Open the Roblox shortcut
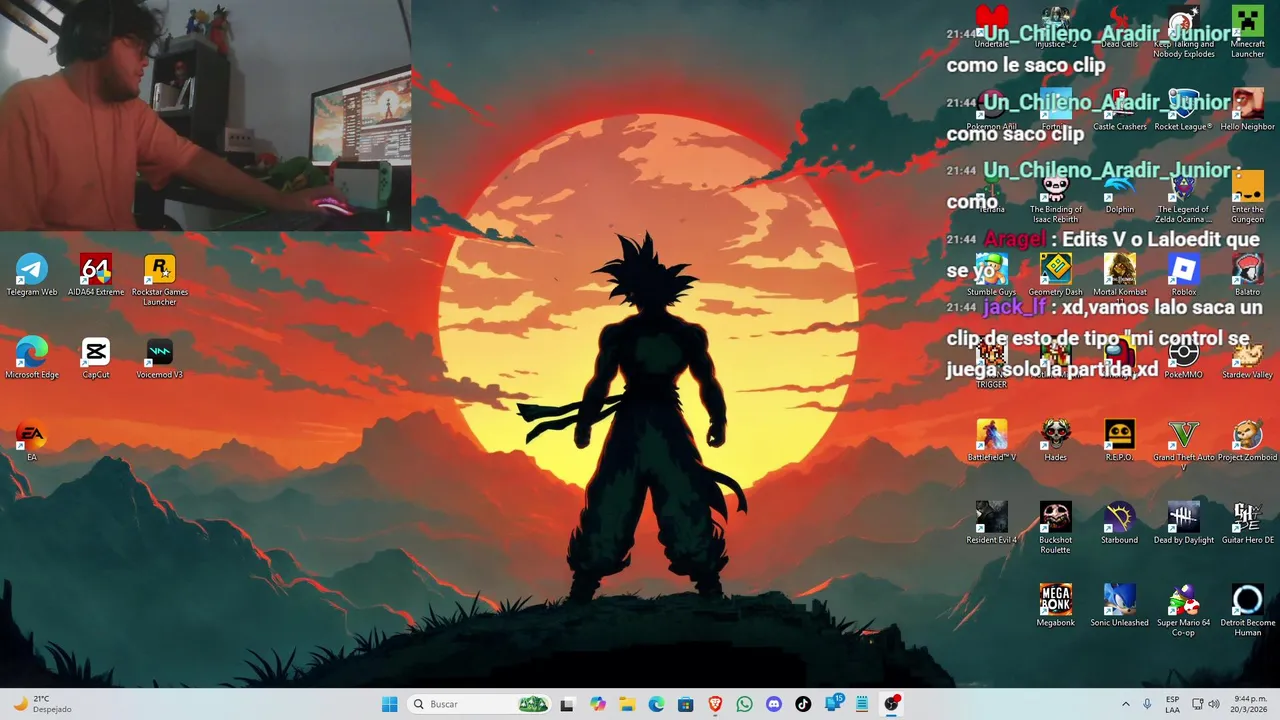 click(x=1183, y=275)
